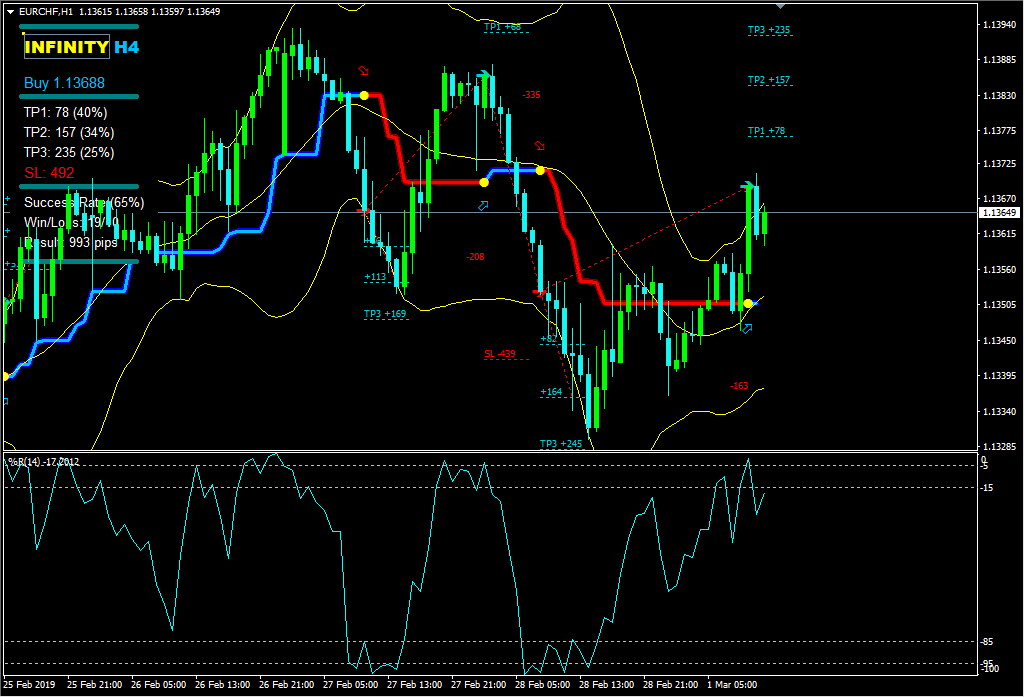Click the 1.13940 price scale value
The width and height of the screenshot is (1025, 697).
(x=1000, y=25)
